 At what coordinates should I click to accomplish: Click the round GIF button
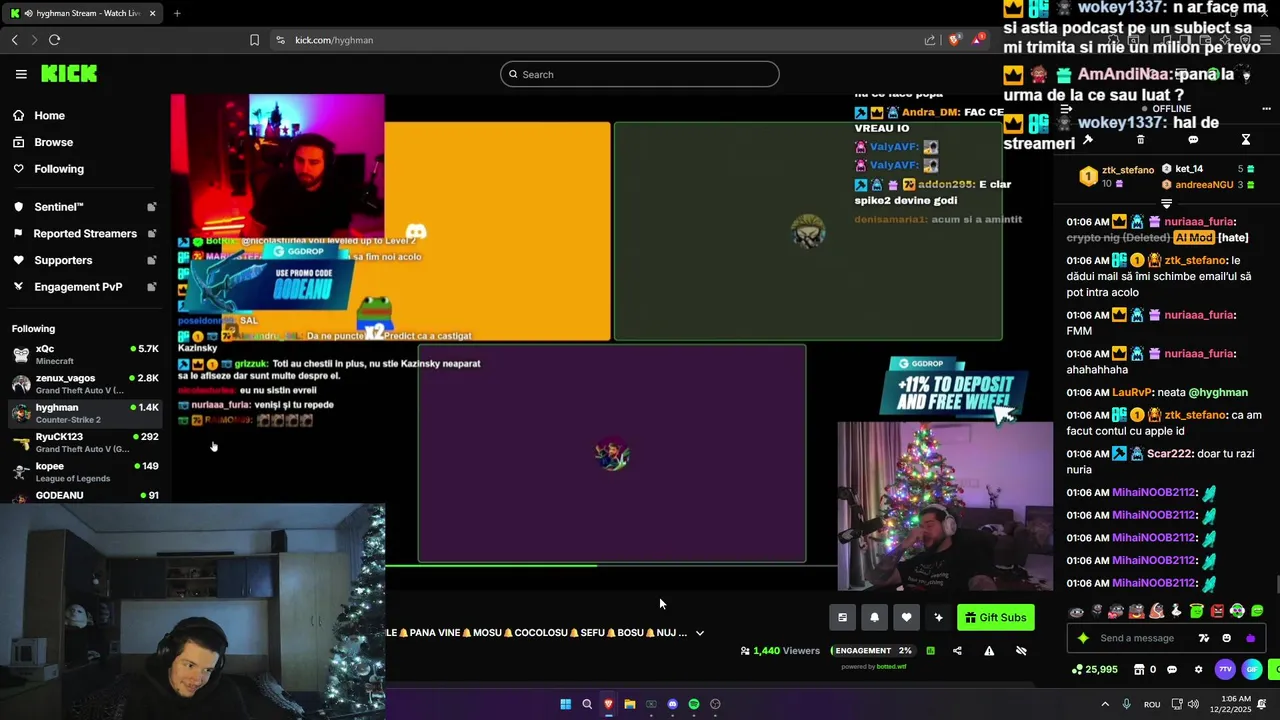(x=1252, y=670)
